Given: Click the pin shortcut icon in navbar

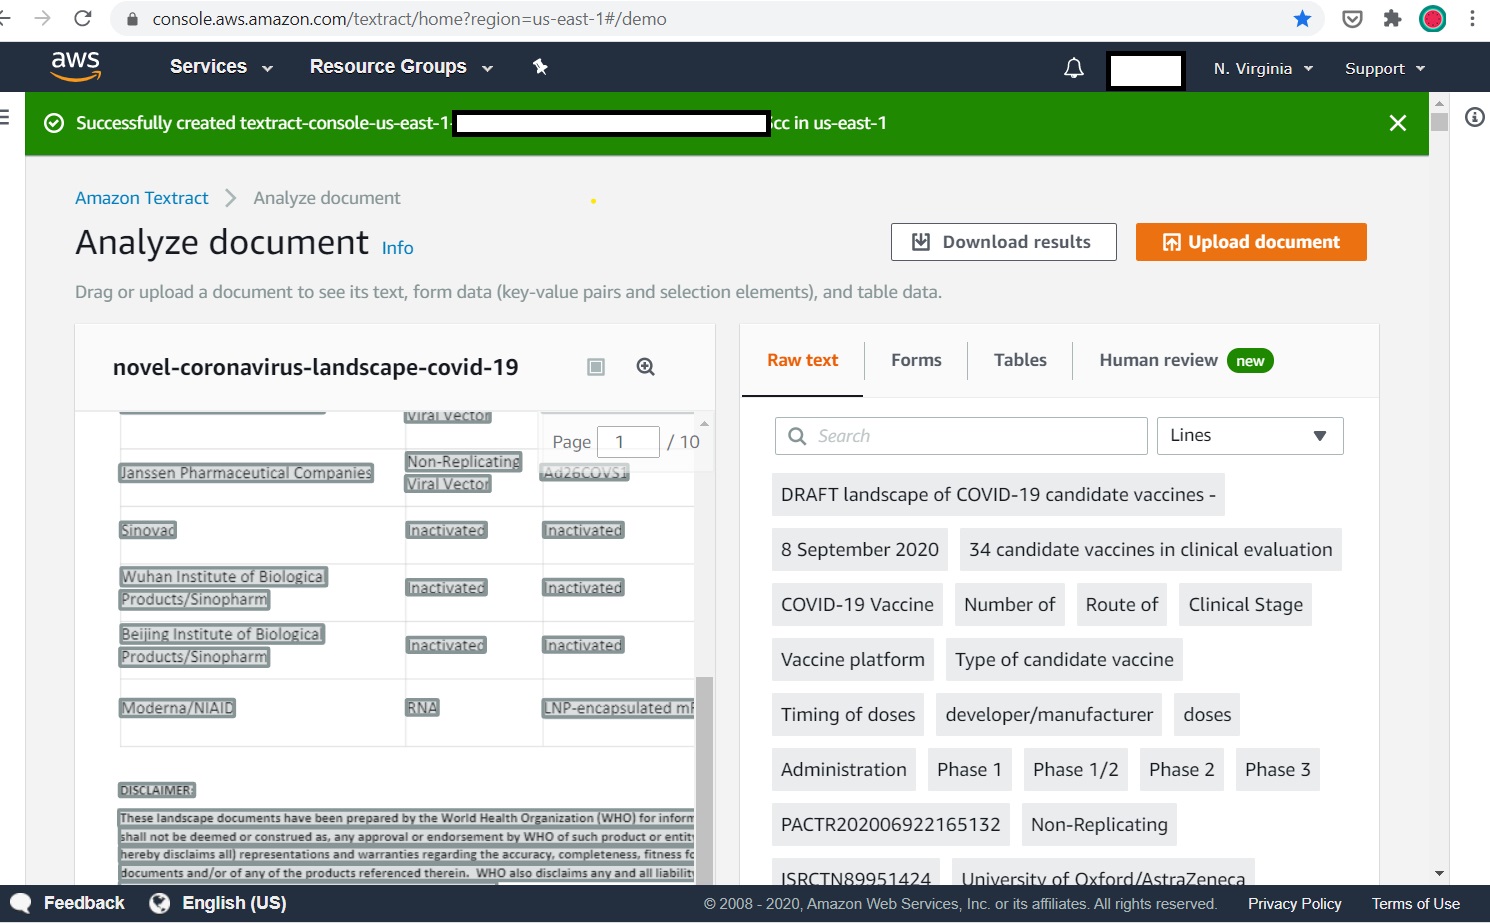Looking at the screenshot, I should 540,67.
